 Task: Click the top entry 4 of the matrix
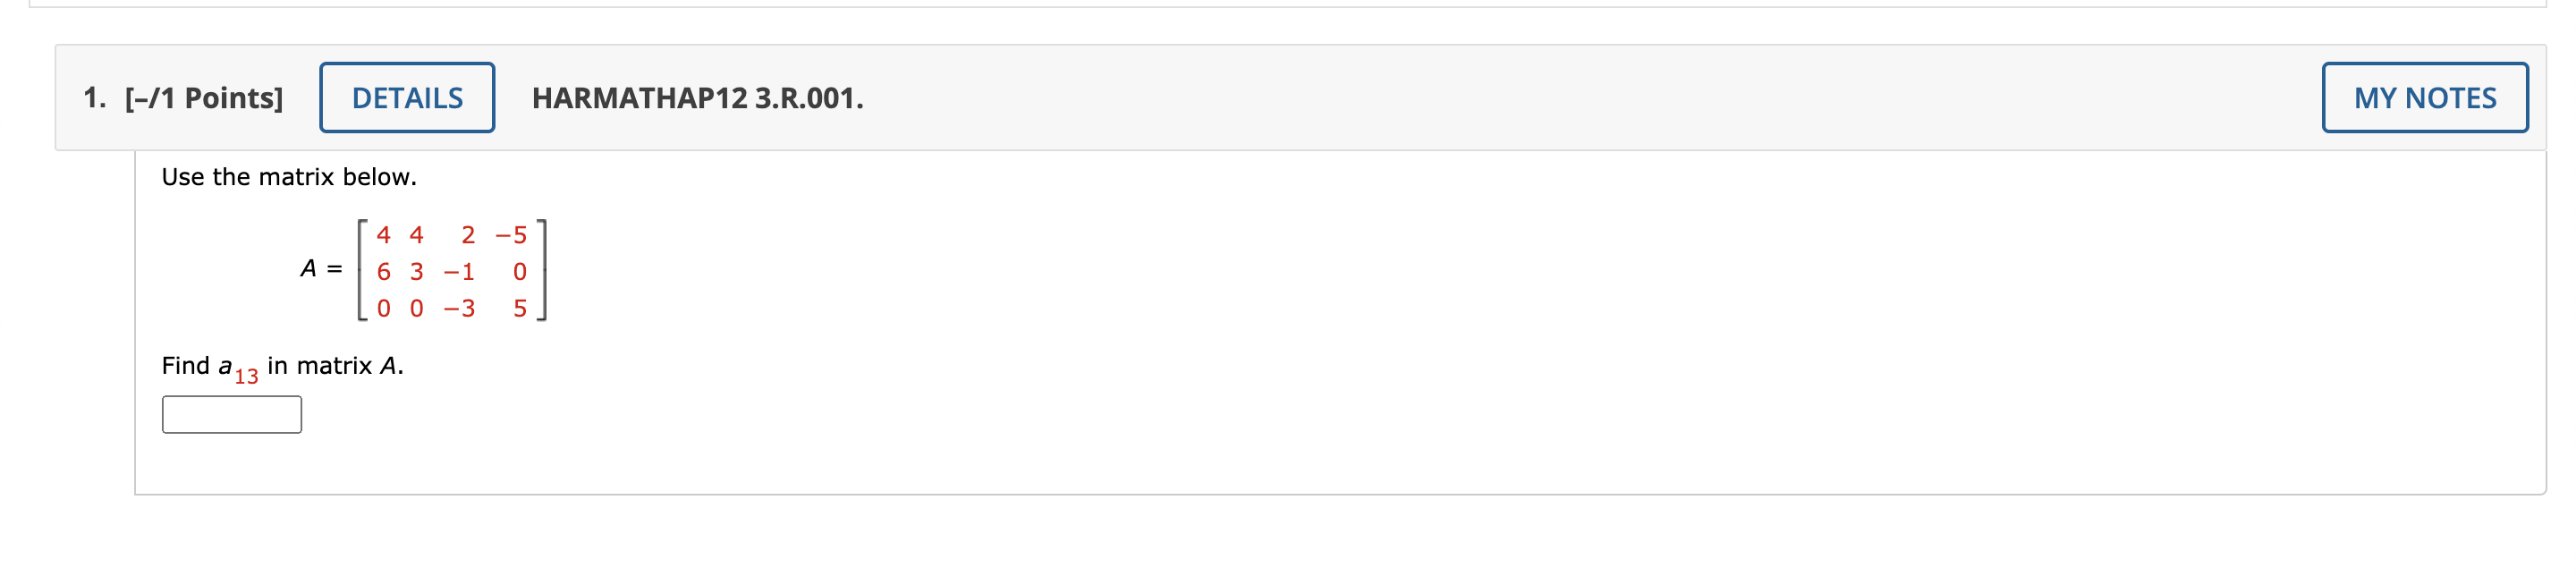click(383, 235)
